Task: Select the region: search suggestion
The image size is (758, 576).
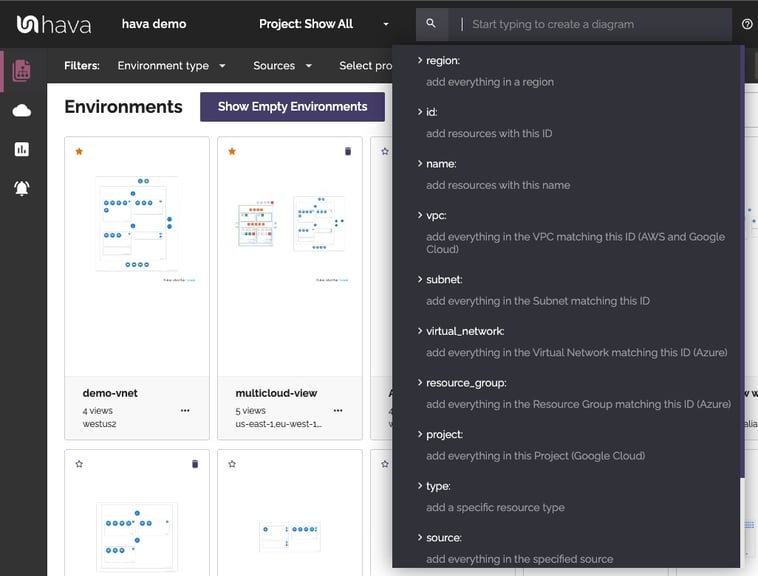Action: click(442, 61)
